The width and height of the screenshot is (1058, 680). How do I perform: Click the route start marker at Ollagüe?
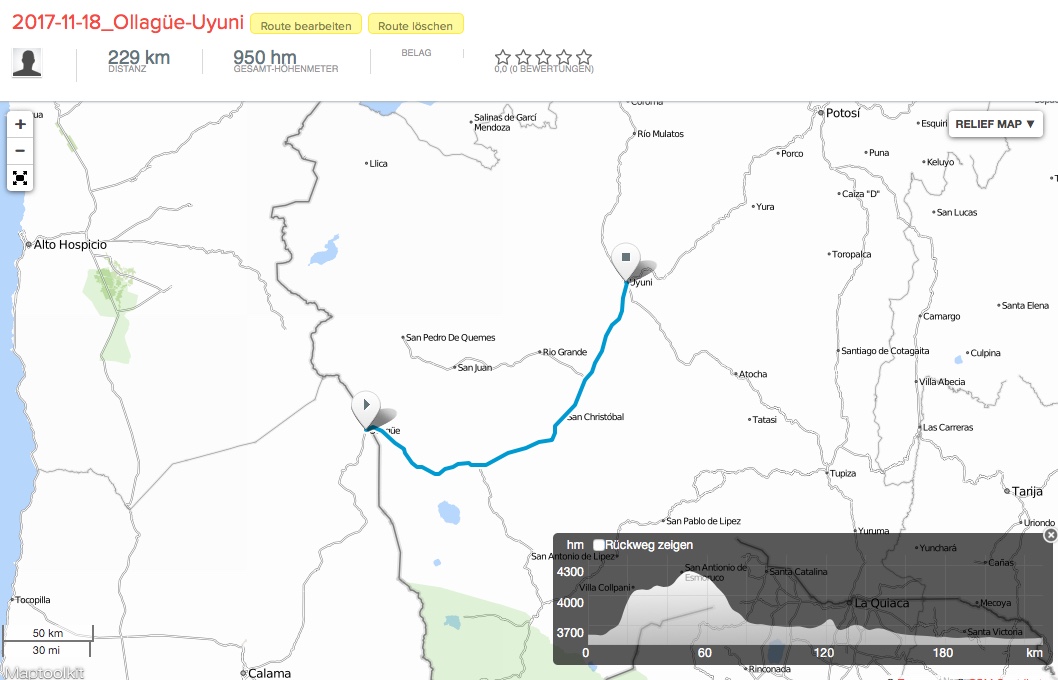click(x=367, y=408)
